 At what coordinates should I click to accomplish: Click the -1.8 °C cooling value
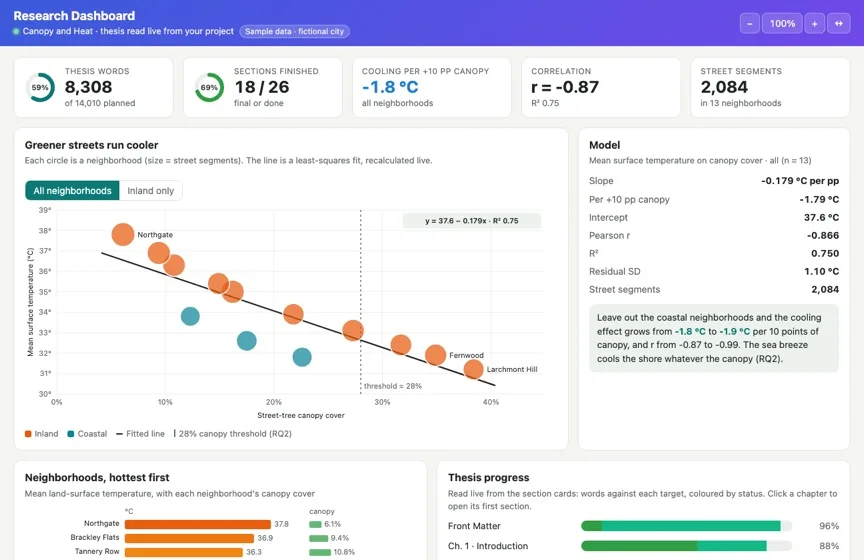(x=390, y=87)
